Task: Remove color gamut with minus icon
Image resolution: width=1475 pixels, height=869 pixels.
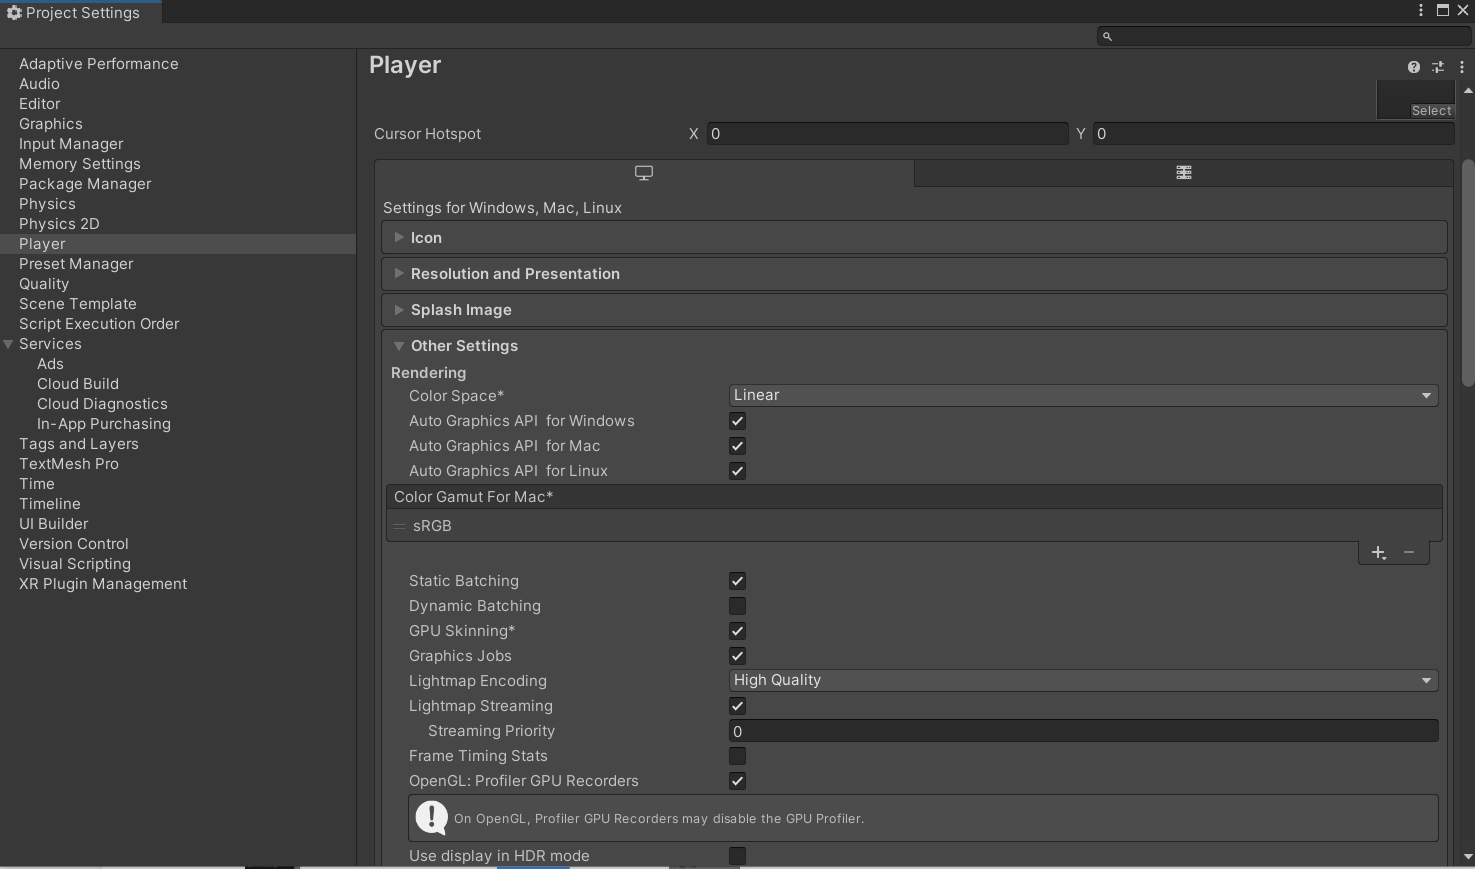Action: [x=1409, y=553]
